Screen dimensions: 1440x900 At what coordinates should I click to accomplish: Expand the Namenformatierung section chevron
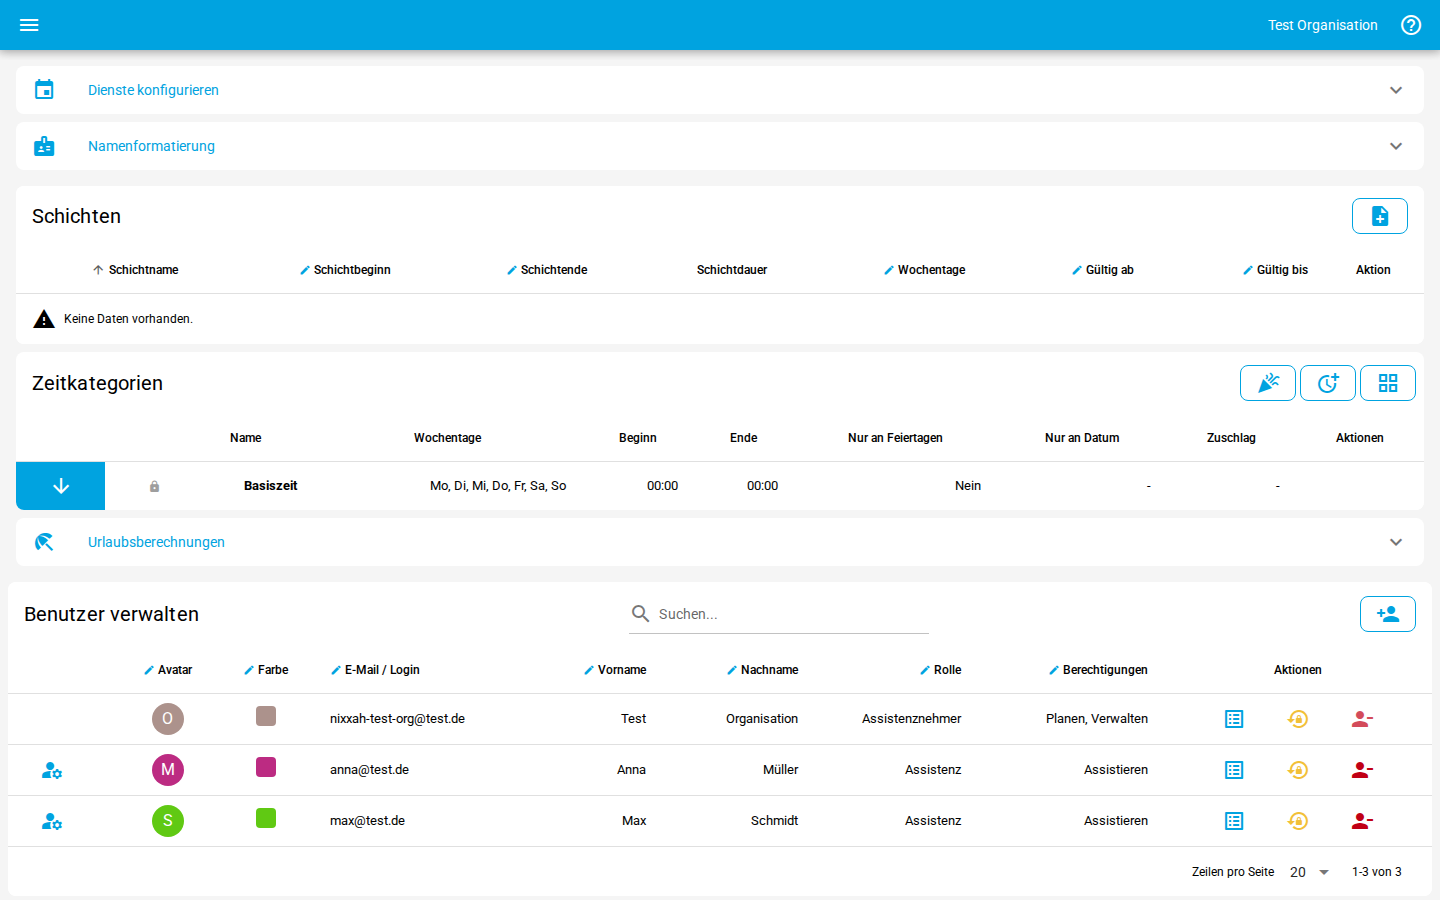point(1395,146)
